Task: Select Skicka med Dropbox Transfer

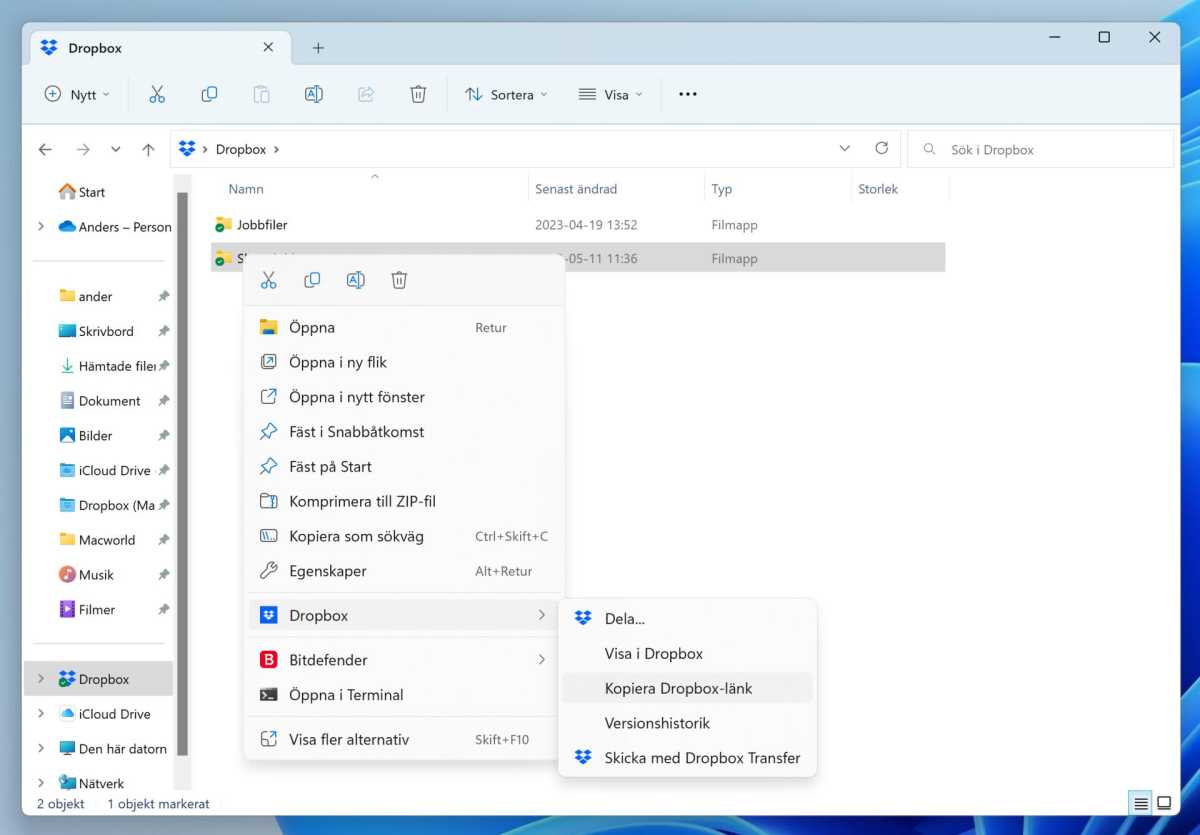Action: tap(688, 758)
